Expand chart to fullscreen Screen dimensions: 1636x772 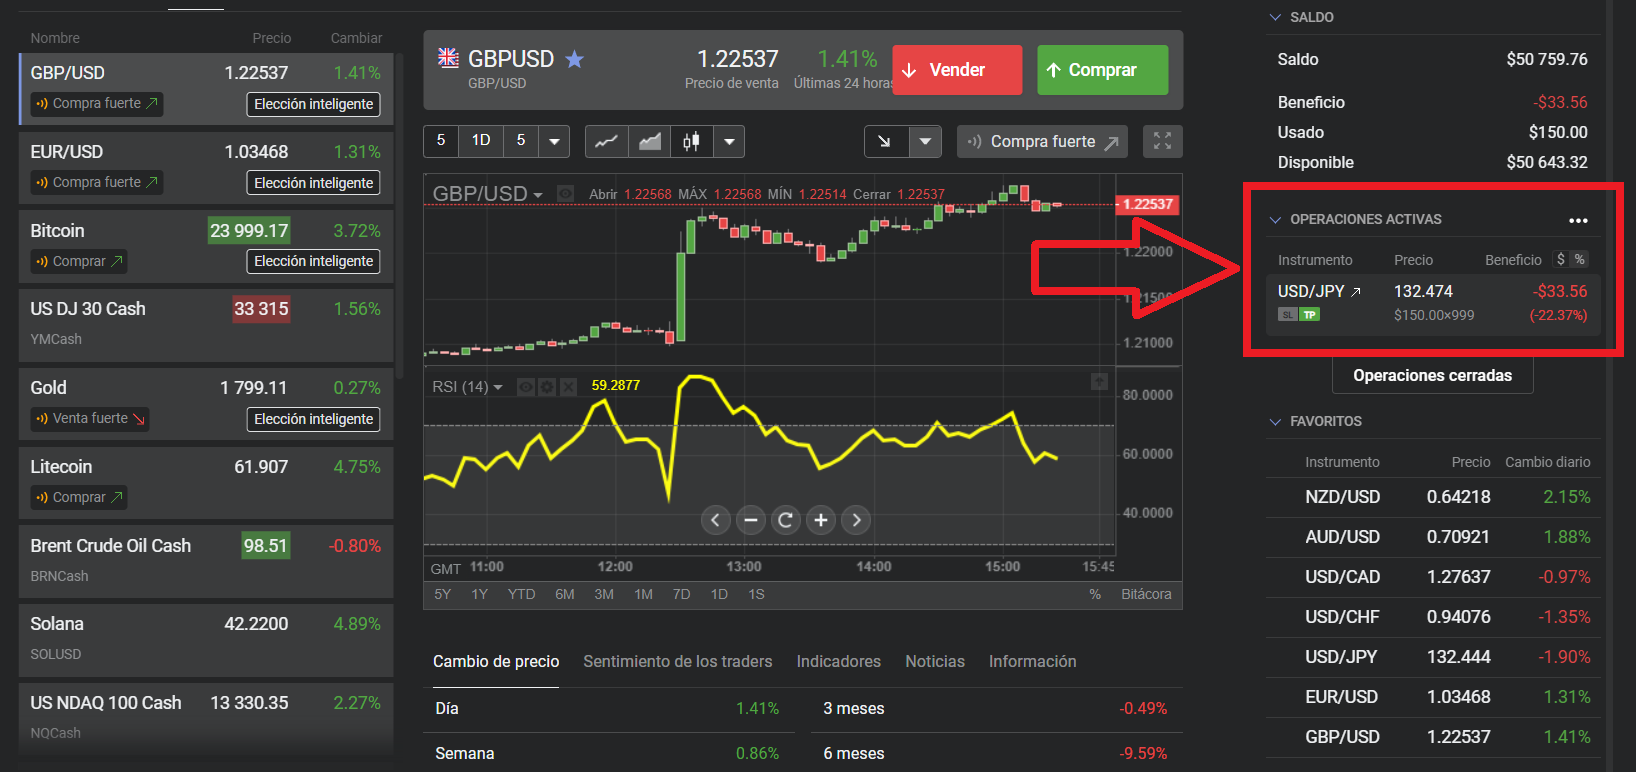tap(1162, 142)
